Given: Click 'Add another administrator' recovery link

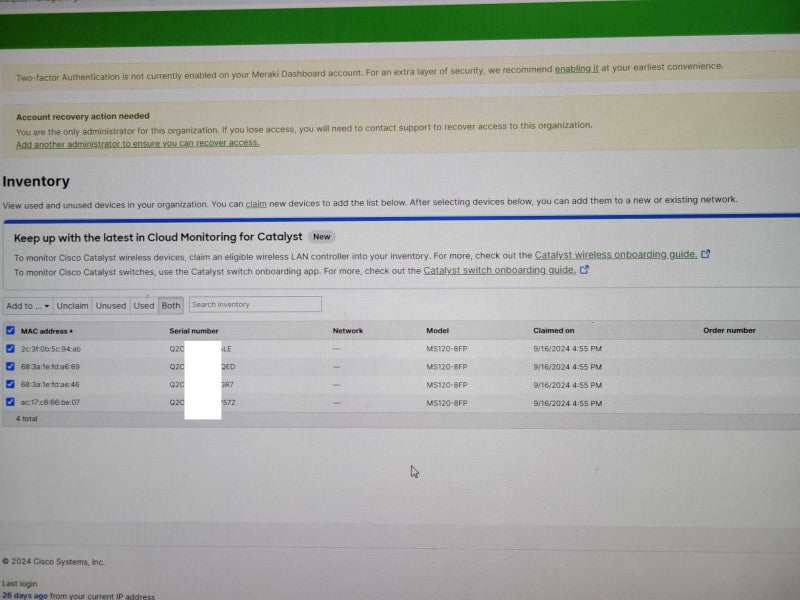Looking at the screenshot, I should coord(138,143).
